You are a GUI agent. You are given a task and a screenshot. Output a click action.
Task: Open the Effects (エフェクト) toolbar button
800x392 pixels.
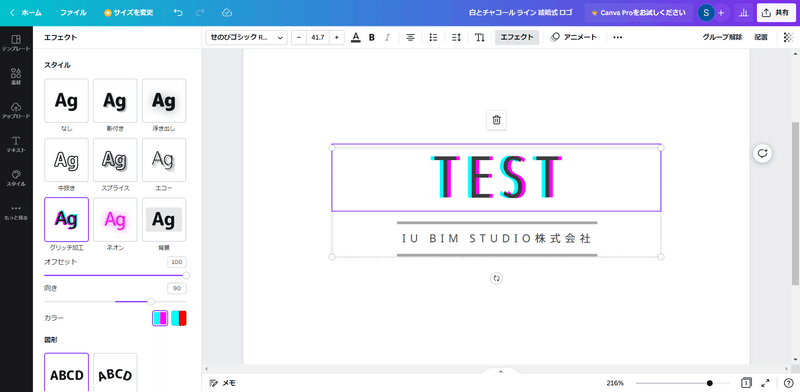[x=517, y=37]
